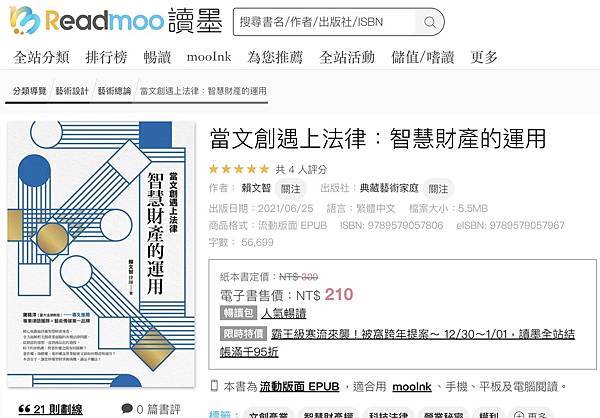Open the 全站分類 menu
600x418 pixels.
tap(41, 57)
